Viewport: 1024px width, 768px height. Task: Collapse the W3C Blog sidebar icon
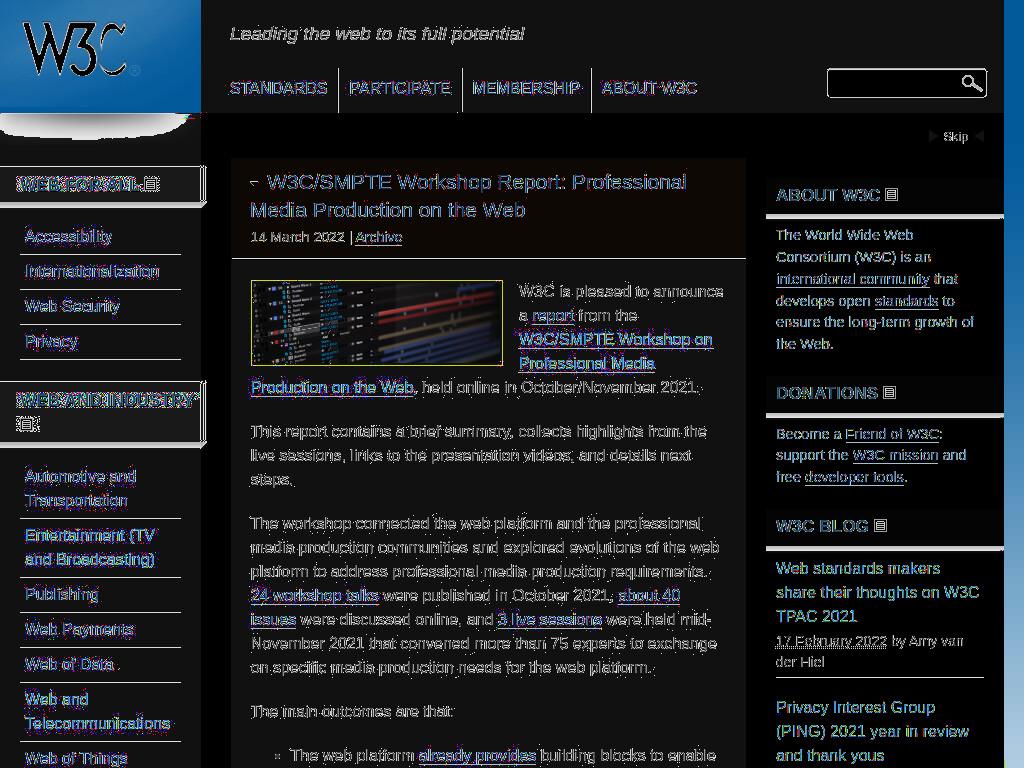(880, 526)
